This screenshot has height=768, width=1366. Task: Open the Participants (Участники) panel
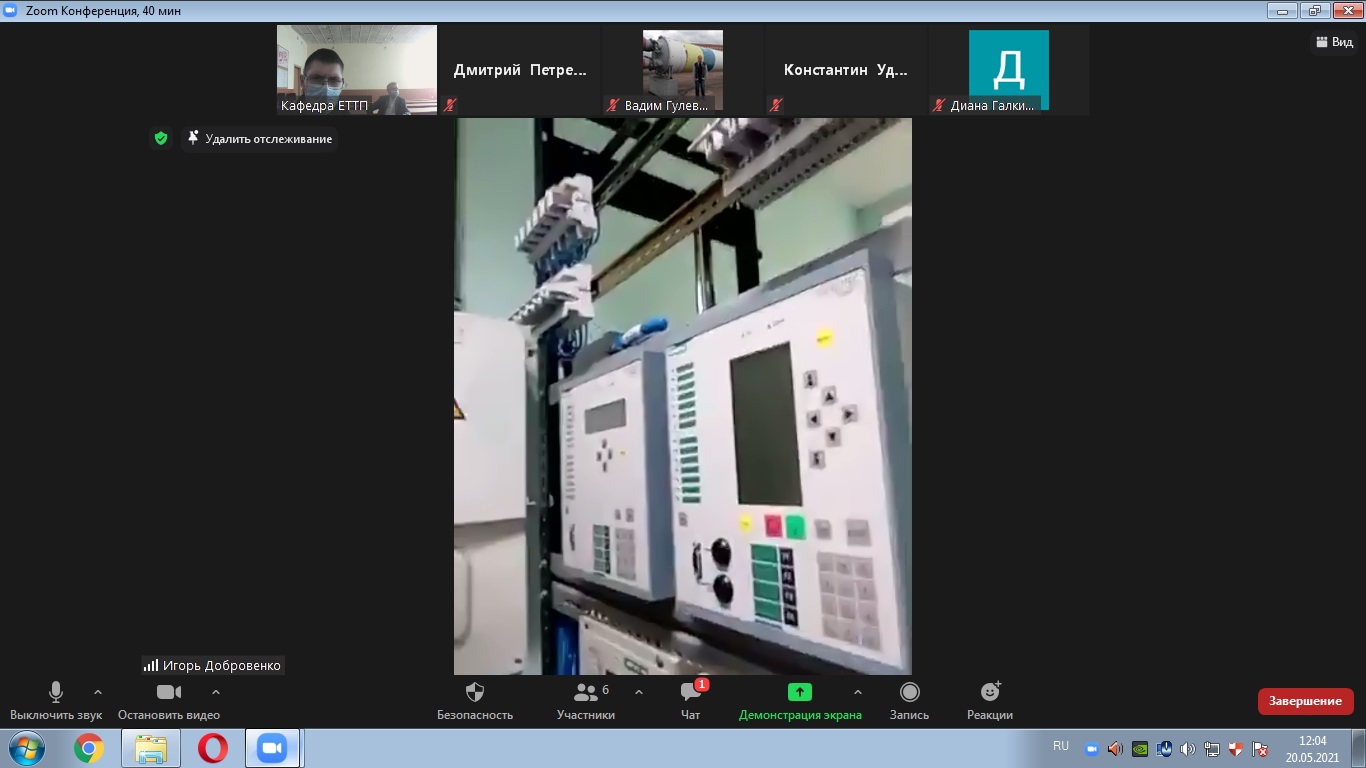pyautogui.click(x=586, y=699)
